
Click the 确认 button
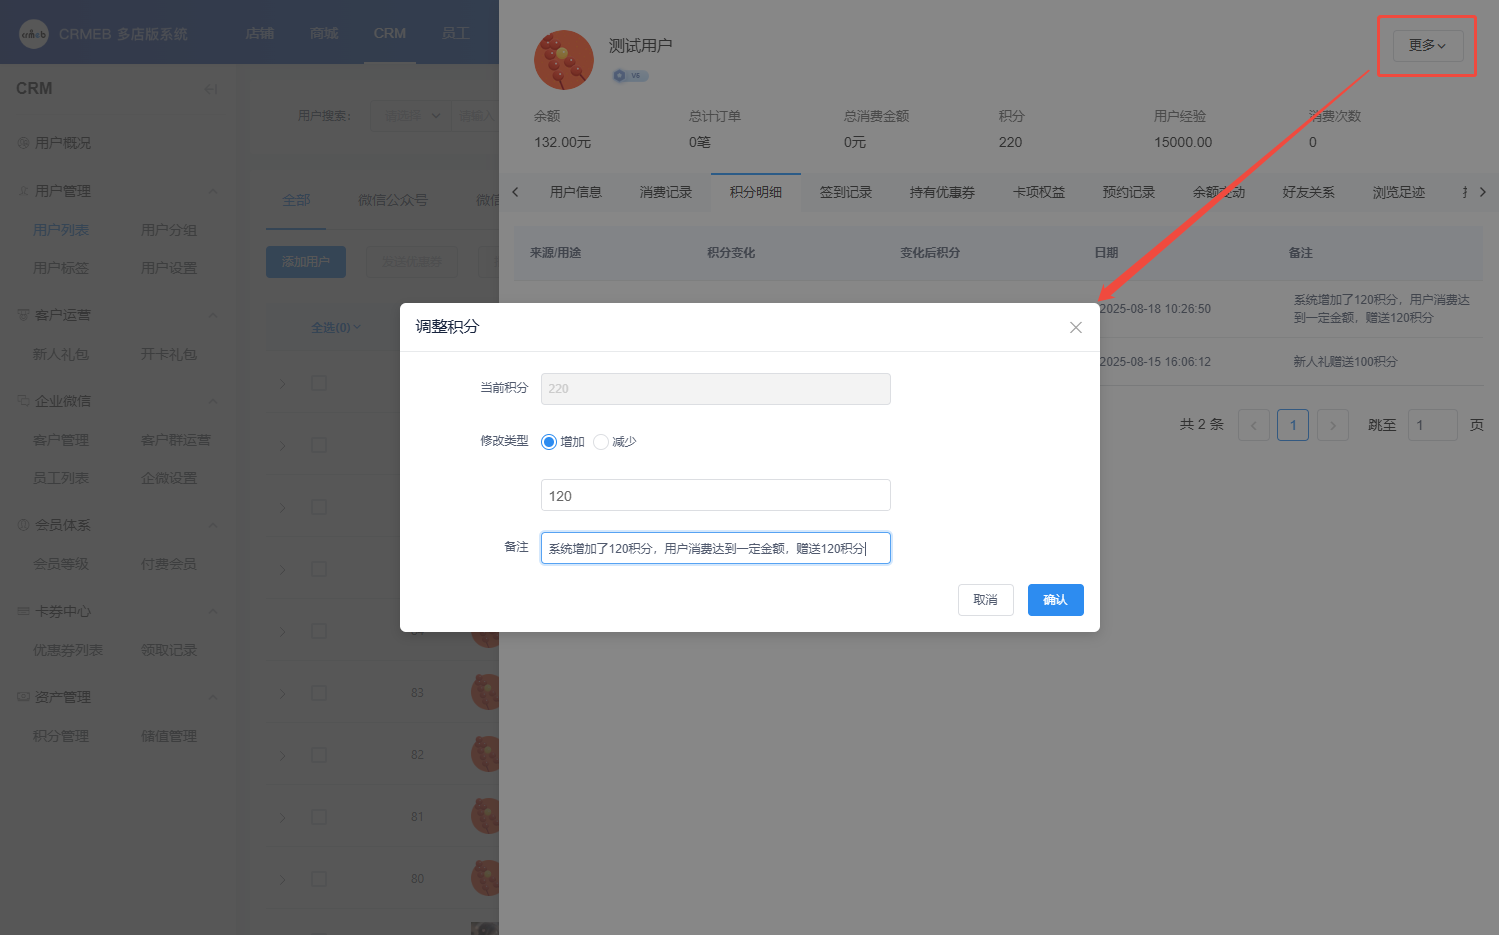coord(1055,600)
